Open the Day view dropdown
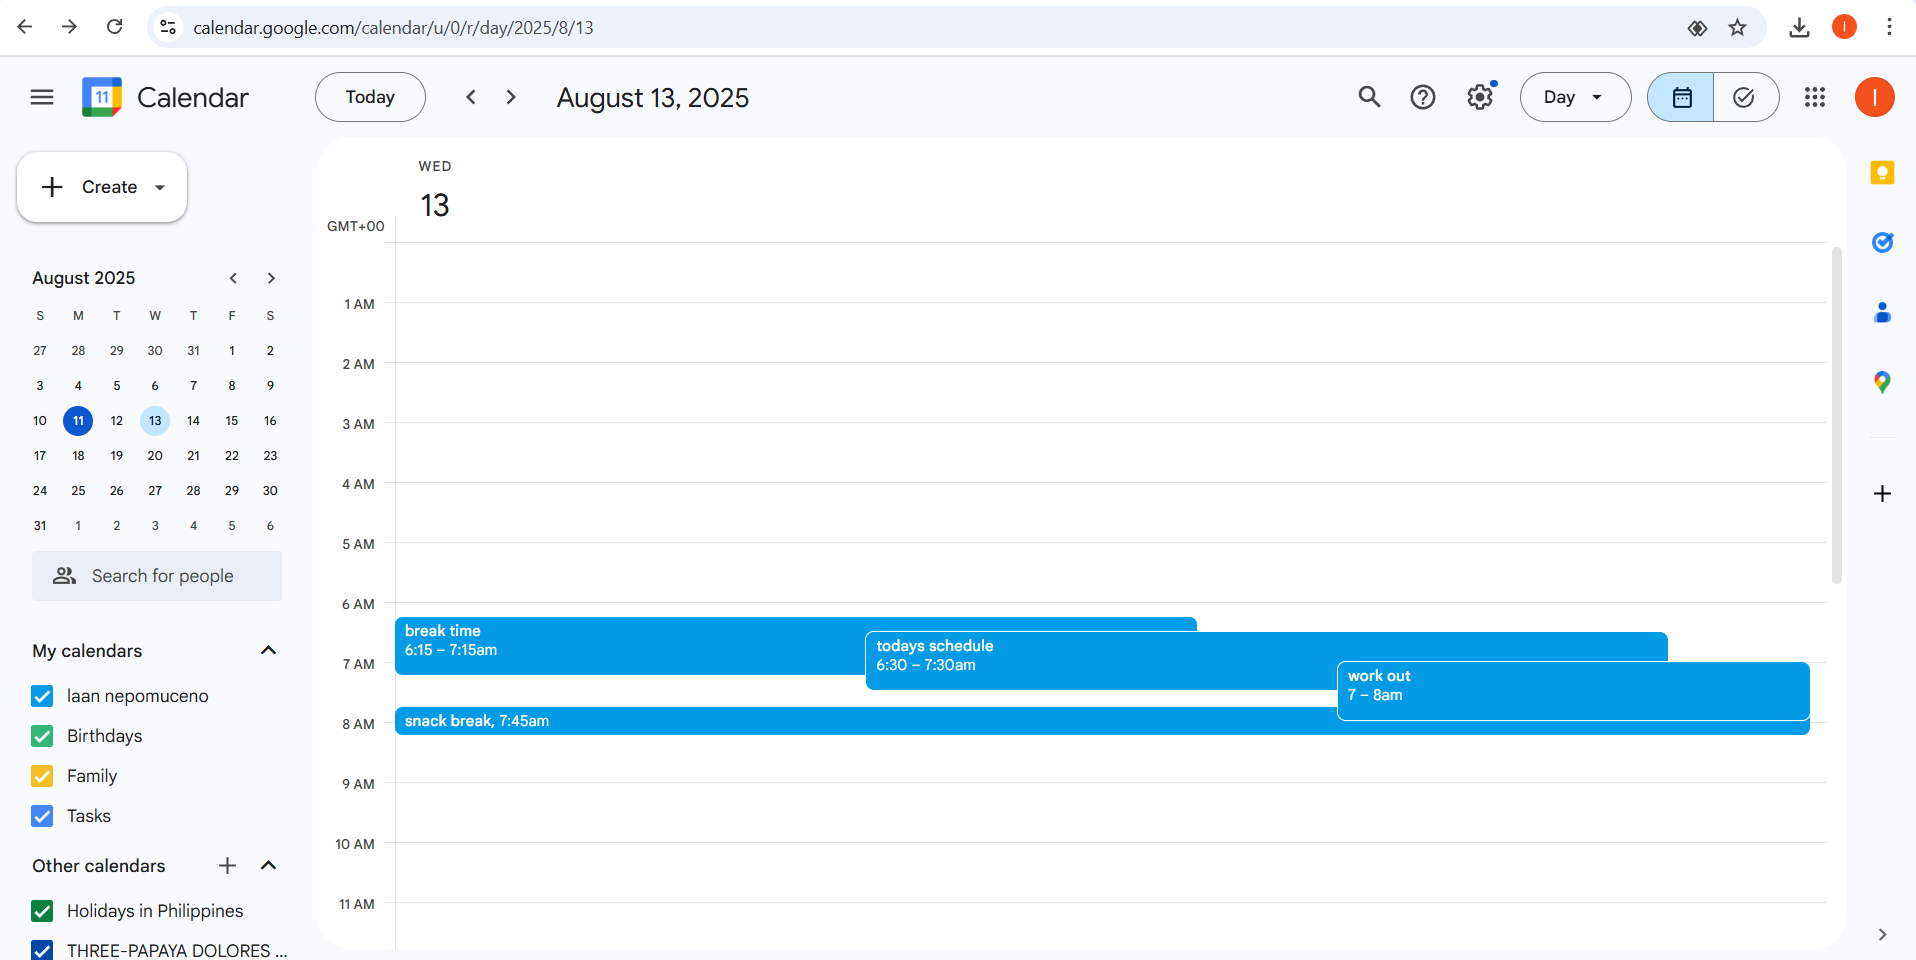Viewport: 1916px width, 960px height. click(1575, 97)
